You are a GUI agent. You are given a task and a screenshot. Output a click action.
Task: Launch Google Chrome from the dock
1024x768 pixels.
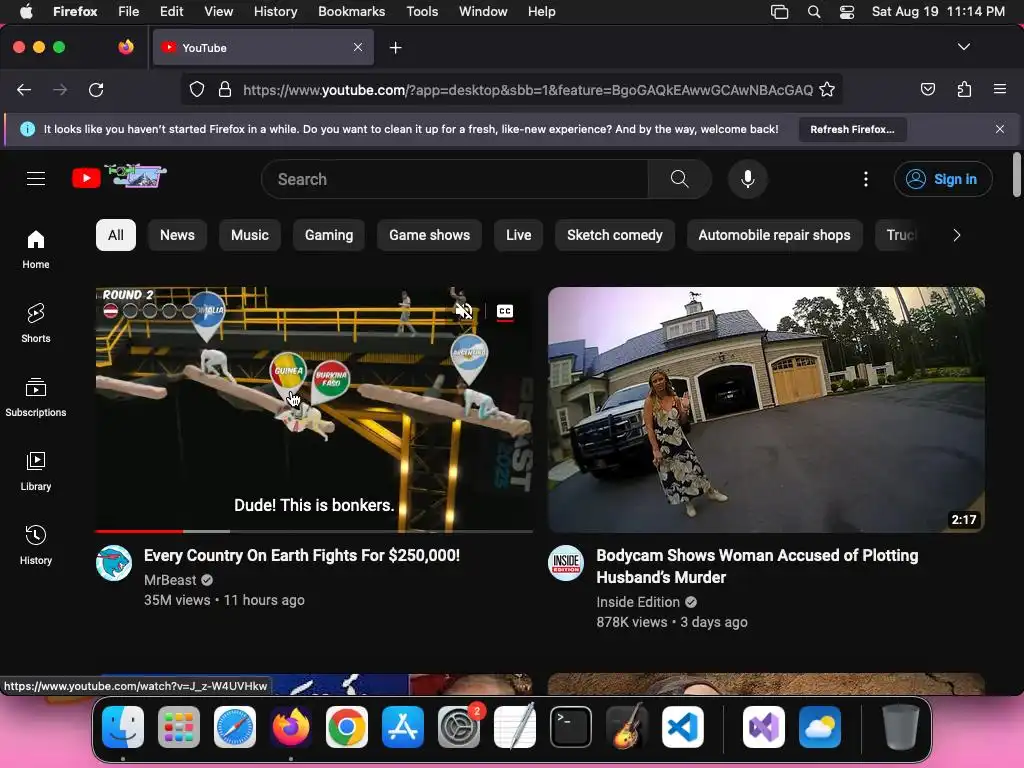(346, 727)
